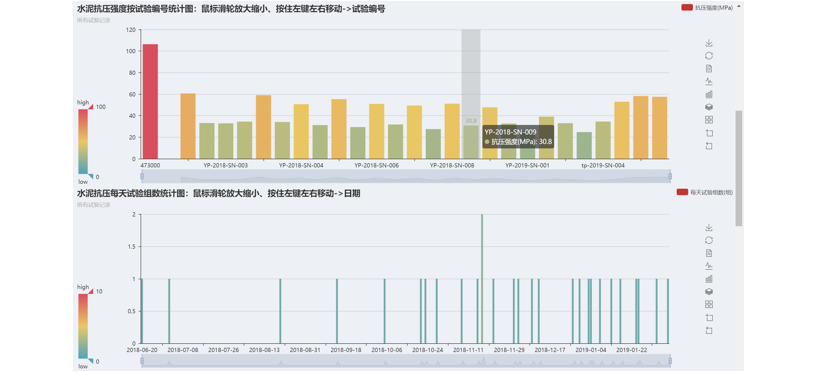
Task: Click the page vertical scrollbar thumb
Action: coord(738,168)
